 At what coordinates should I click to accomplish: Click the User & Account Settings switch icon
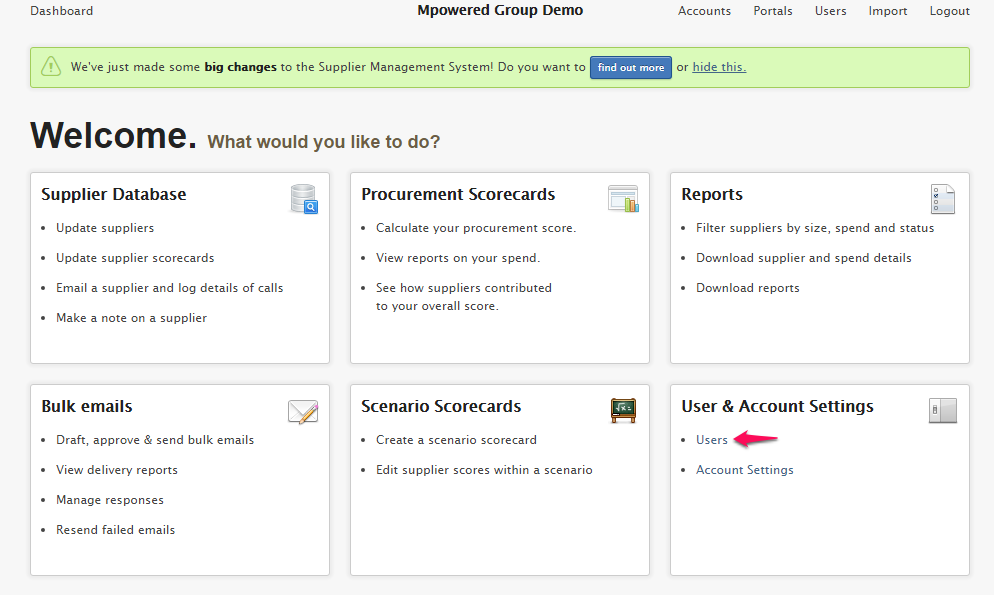[x=943, y=411]
